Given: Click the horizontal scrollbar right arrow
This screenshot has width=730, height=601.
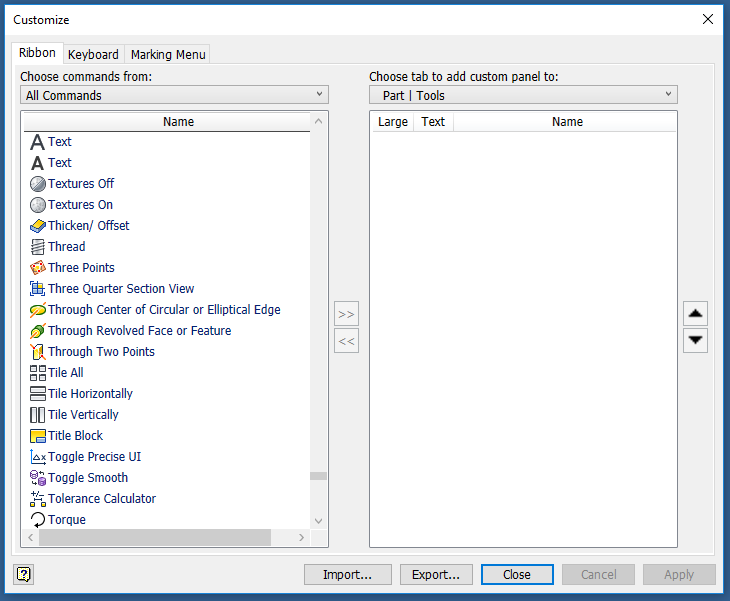Looking at the screenshot, I should [x=301, y=537].
